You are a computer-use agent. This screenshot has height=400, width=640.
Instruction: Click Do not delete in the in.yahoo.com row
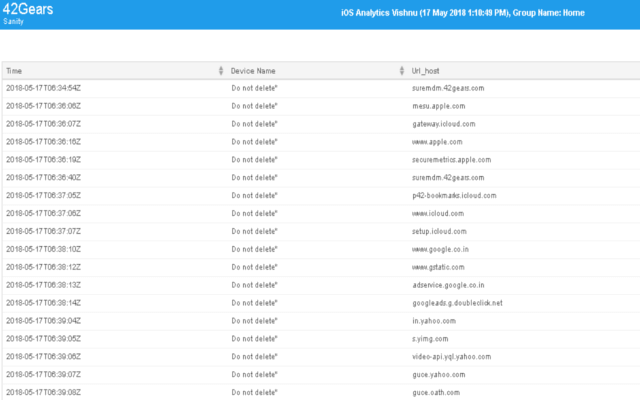coord(254,321)
